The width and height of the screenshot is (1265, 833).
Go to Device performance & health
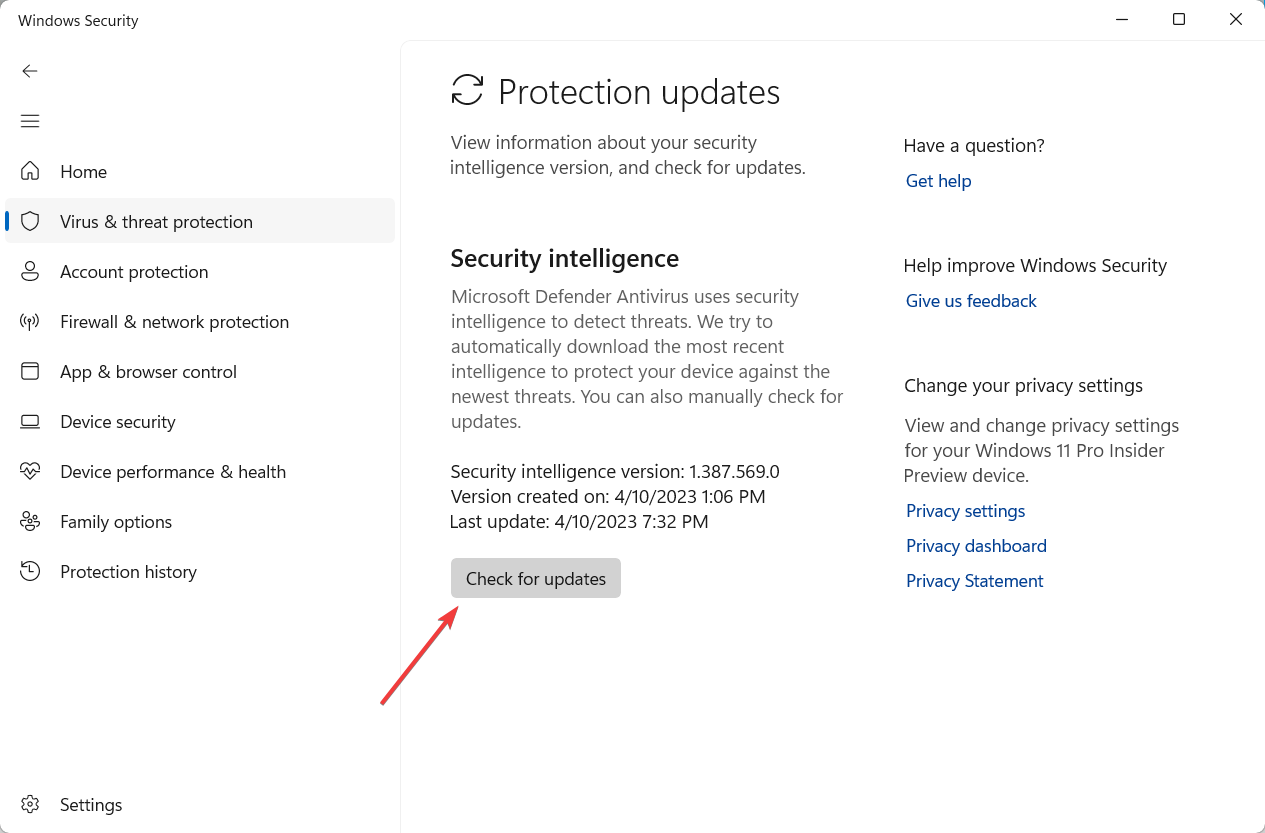[173, 472]
